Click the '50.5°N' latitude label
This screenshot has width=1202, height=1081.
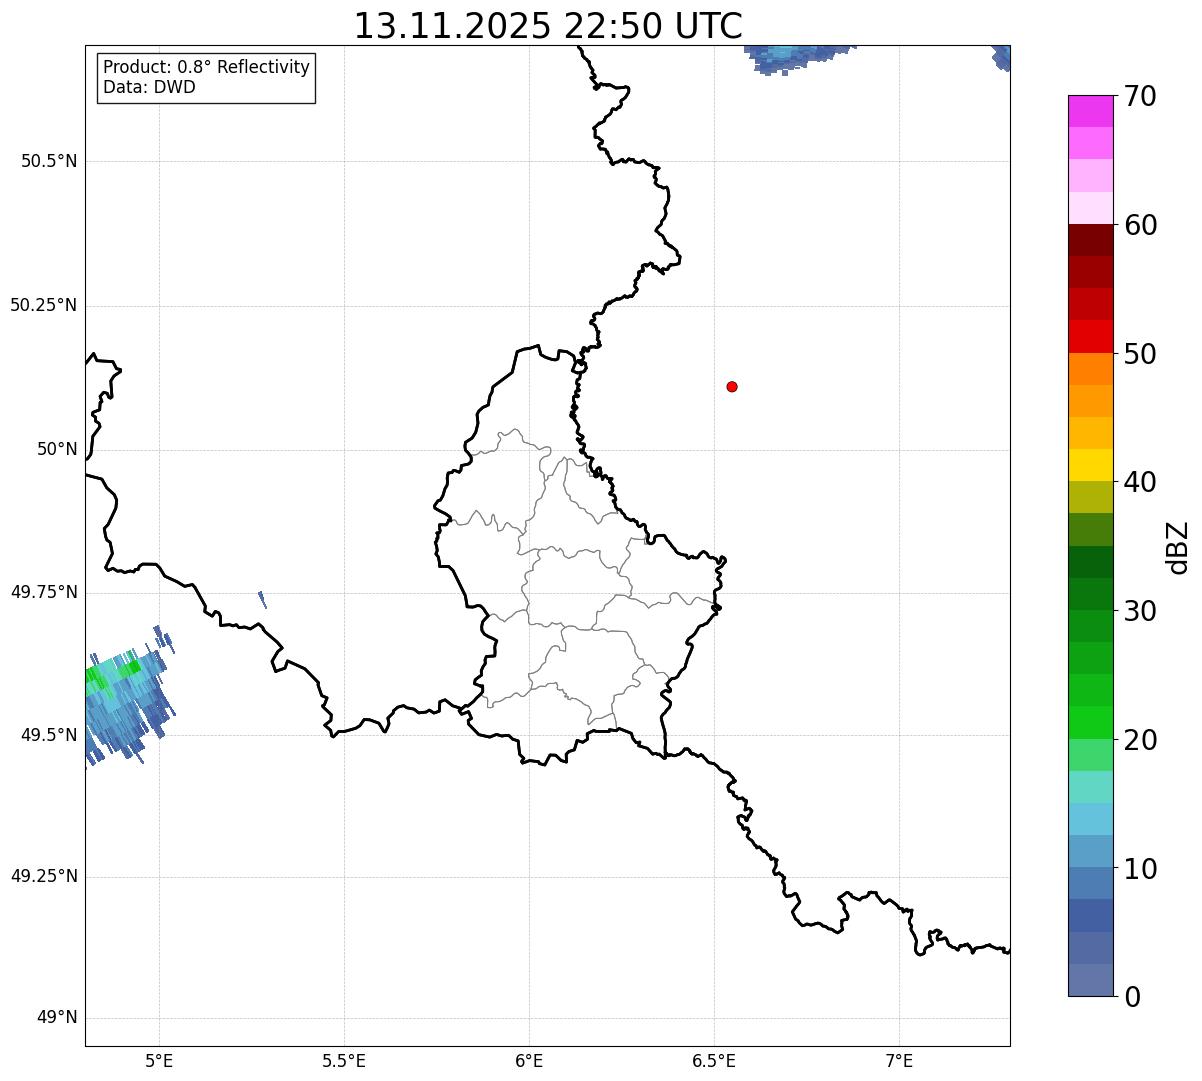[49, 161]
